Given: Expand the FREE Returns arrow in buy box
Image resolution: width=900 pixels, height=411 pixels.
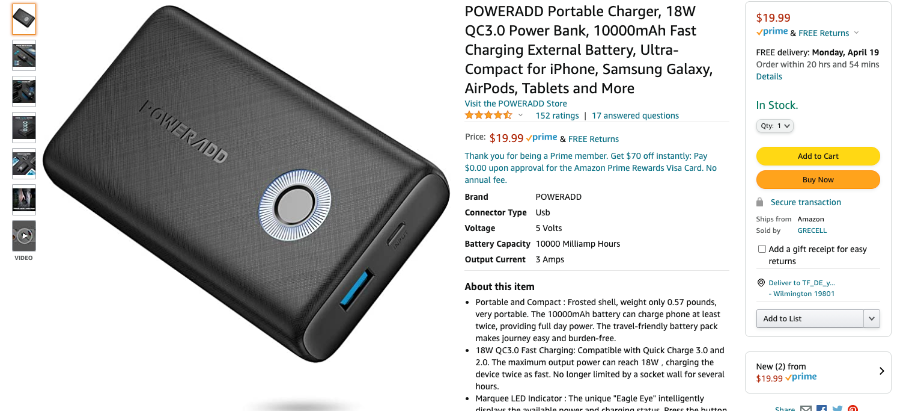Looking at the screenshot, I should click(x=856, y=33).
